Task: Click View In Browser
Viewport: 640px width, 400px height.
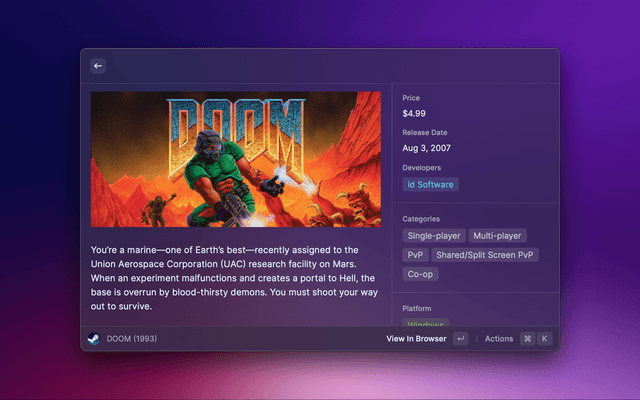Action: coord(416,339)
